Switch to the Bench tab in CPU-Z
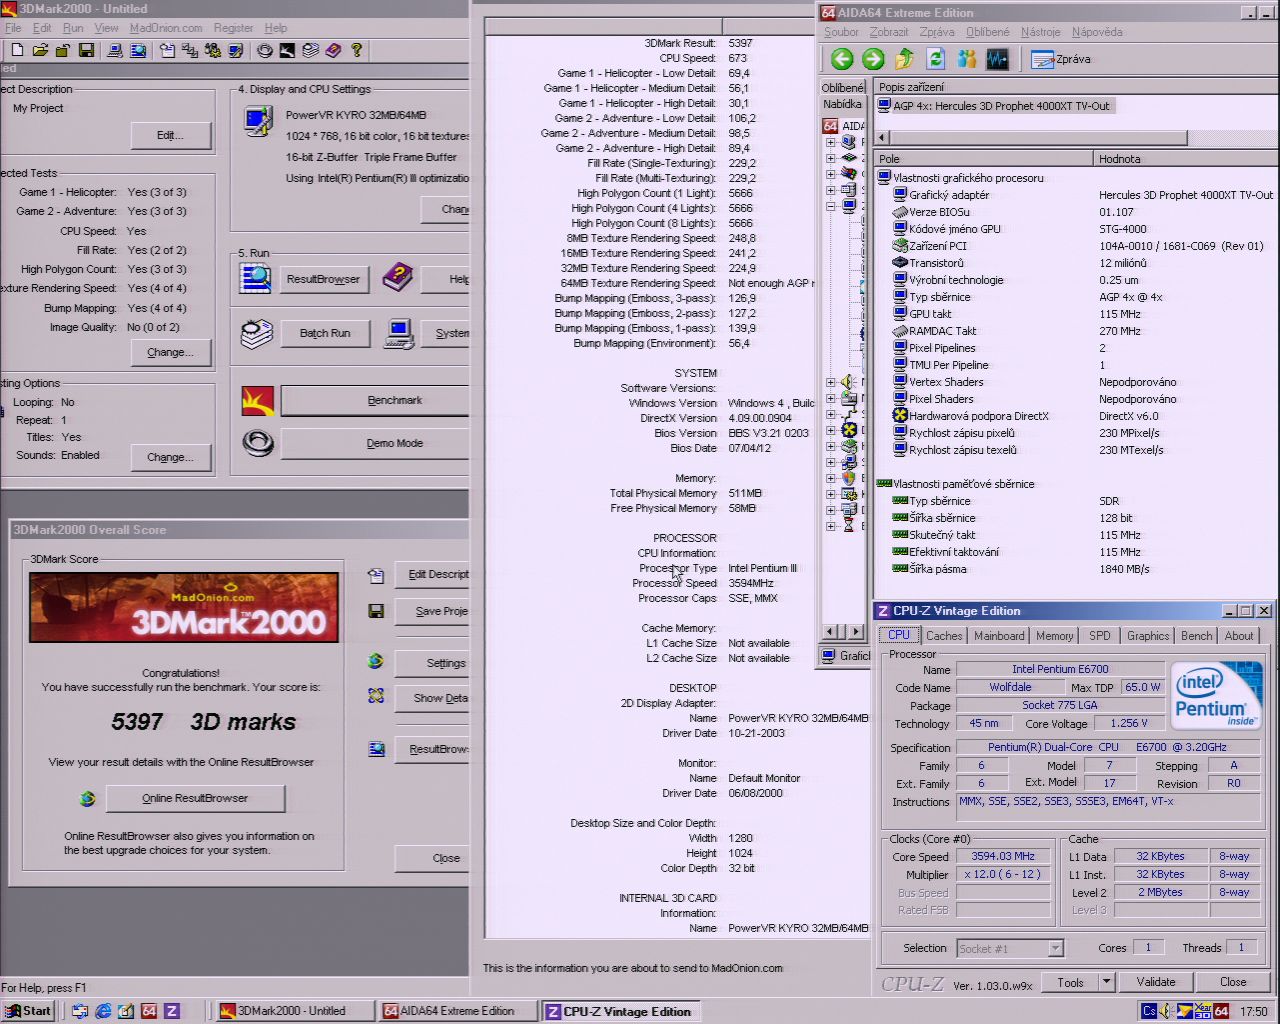The image size is (1280, 1024). tap(1197, 635)
